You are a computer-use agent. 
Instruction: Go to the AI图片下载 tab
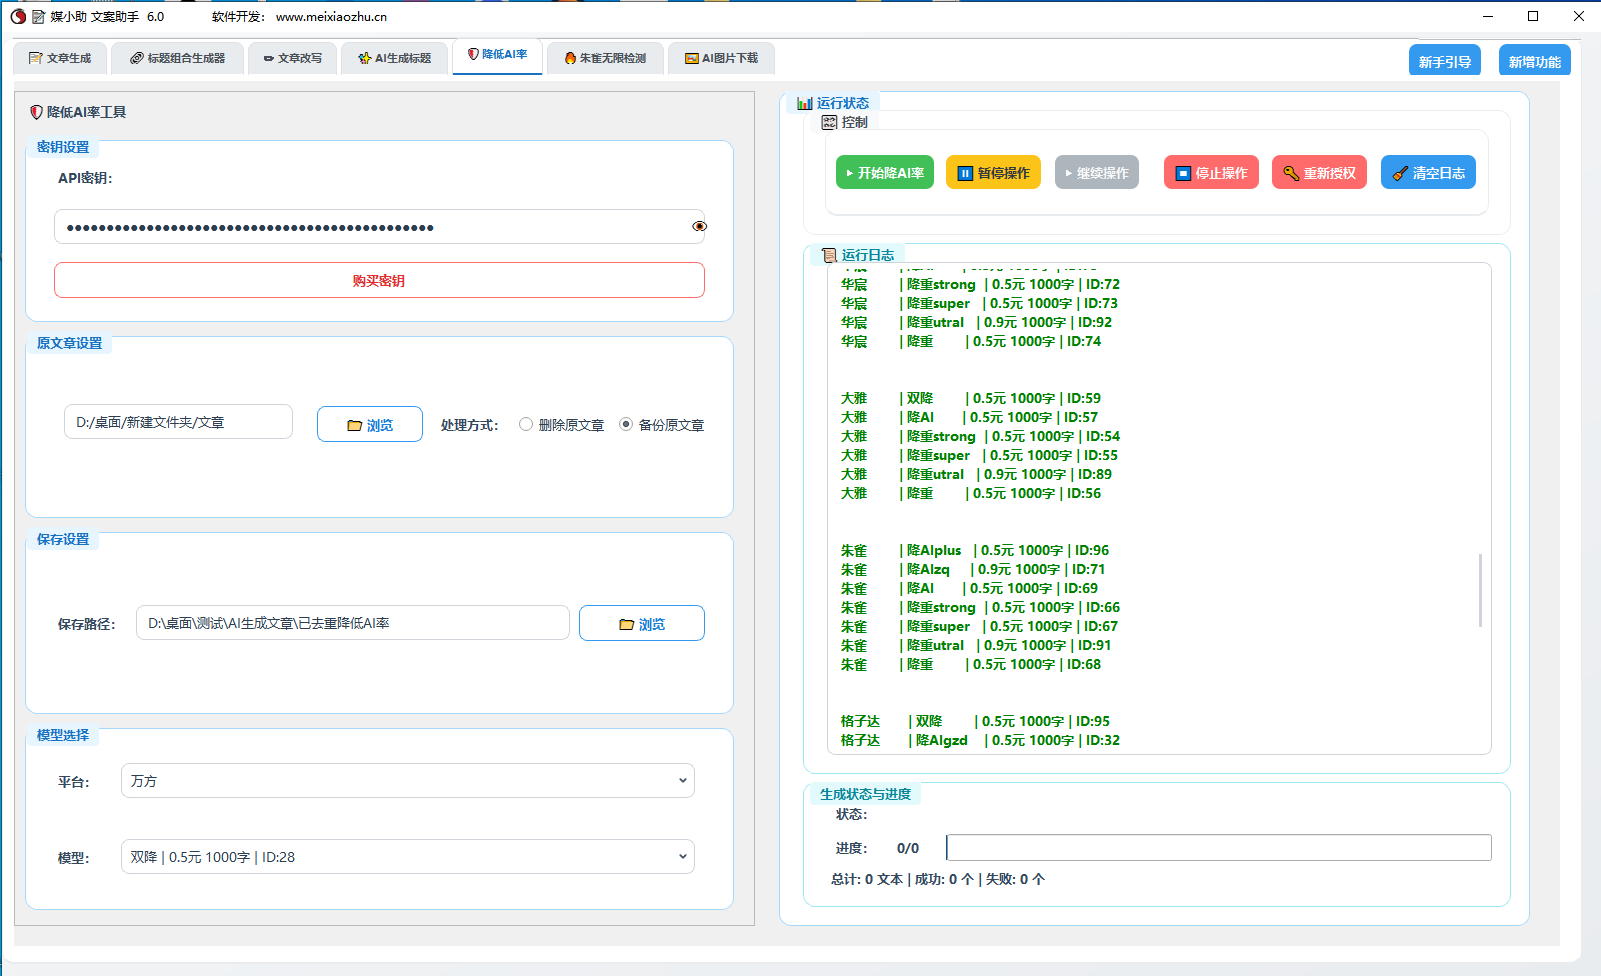pyautogui.click(x=721, y=58)
